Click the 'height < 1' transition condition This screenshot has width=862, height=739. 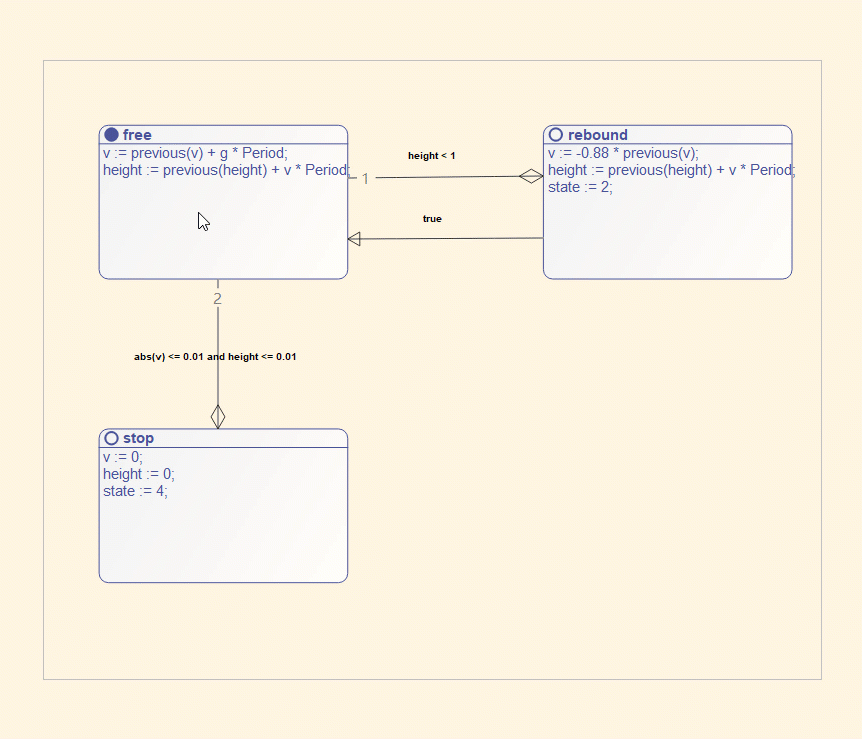[x=432, y=156]
